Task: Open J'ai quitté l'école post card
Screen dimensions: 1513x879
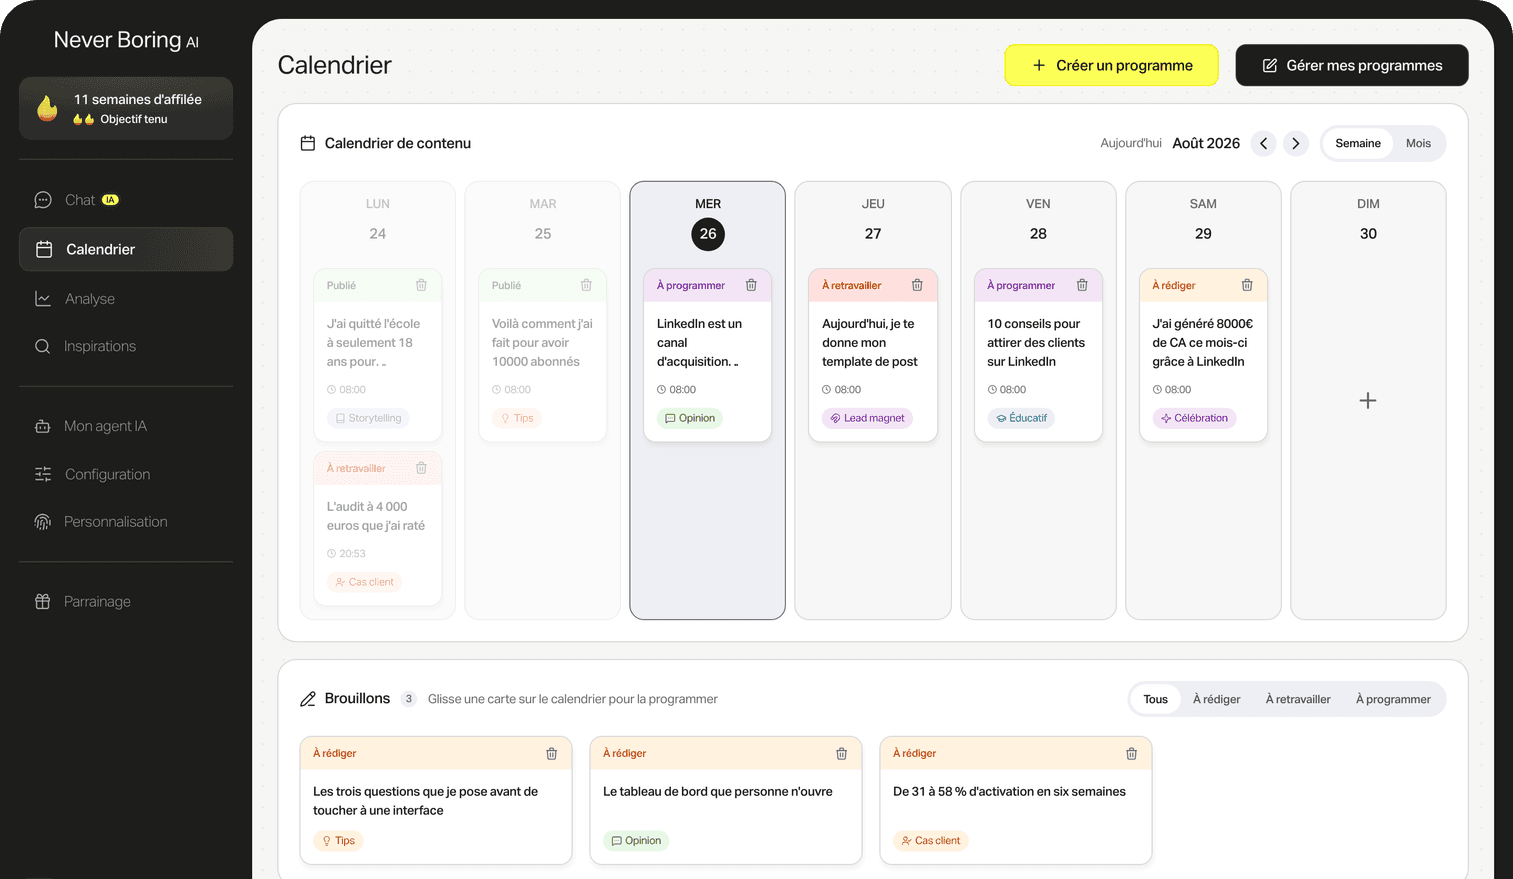Action: click(x=378, y=355)
